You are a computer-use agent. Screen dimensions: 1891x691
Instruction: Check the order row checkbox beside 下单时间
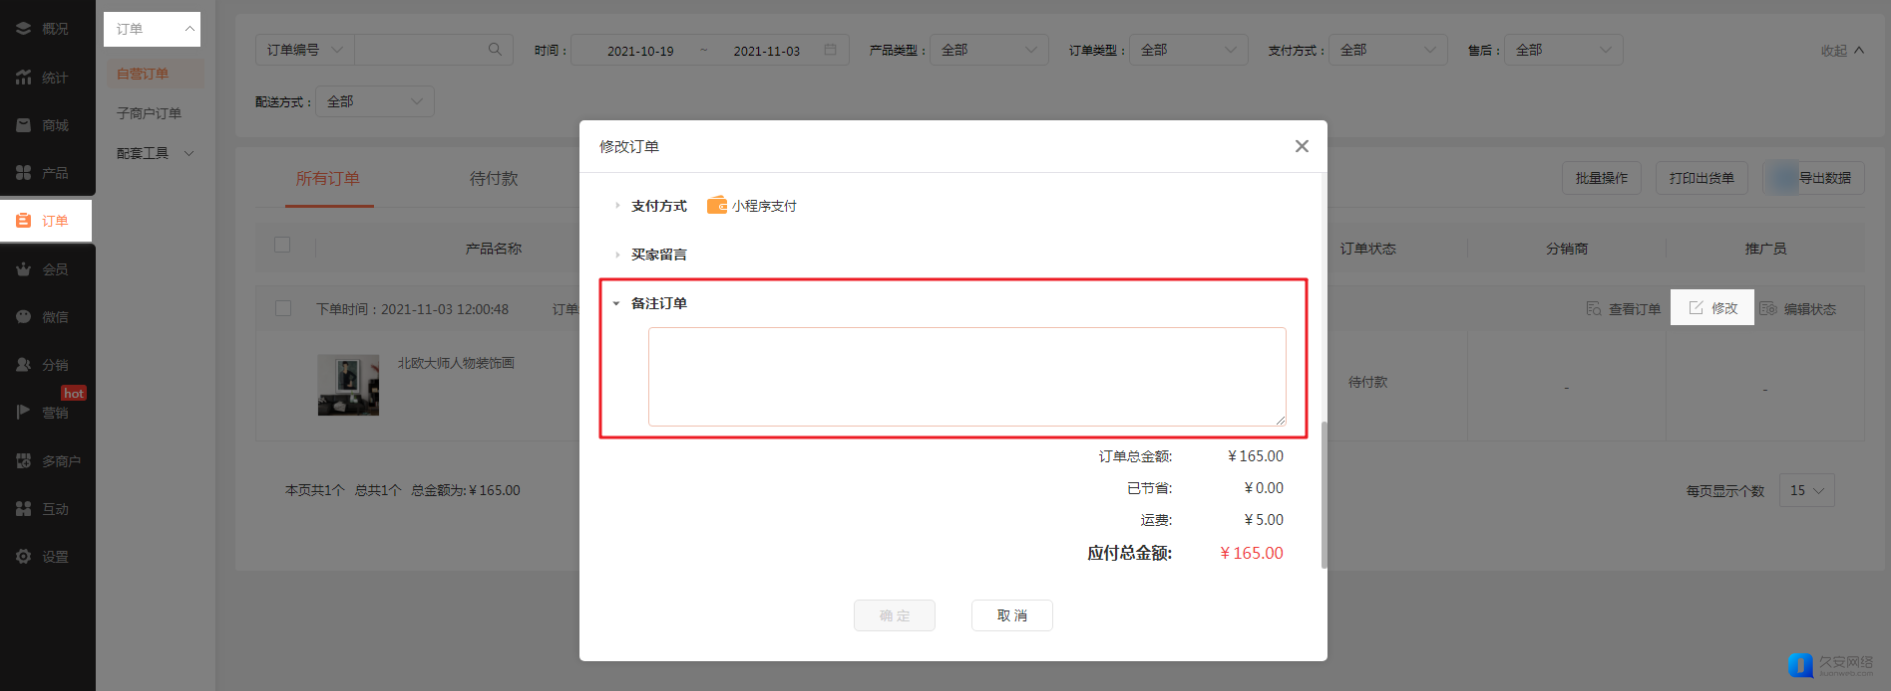coord(283,308)
